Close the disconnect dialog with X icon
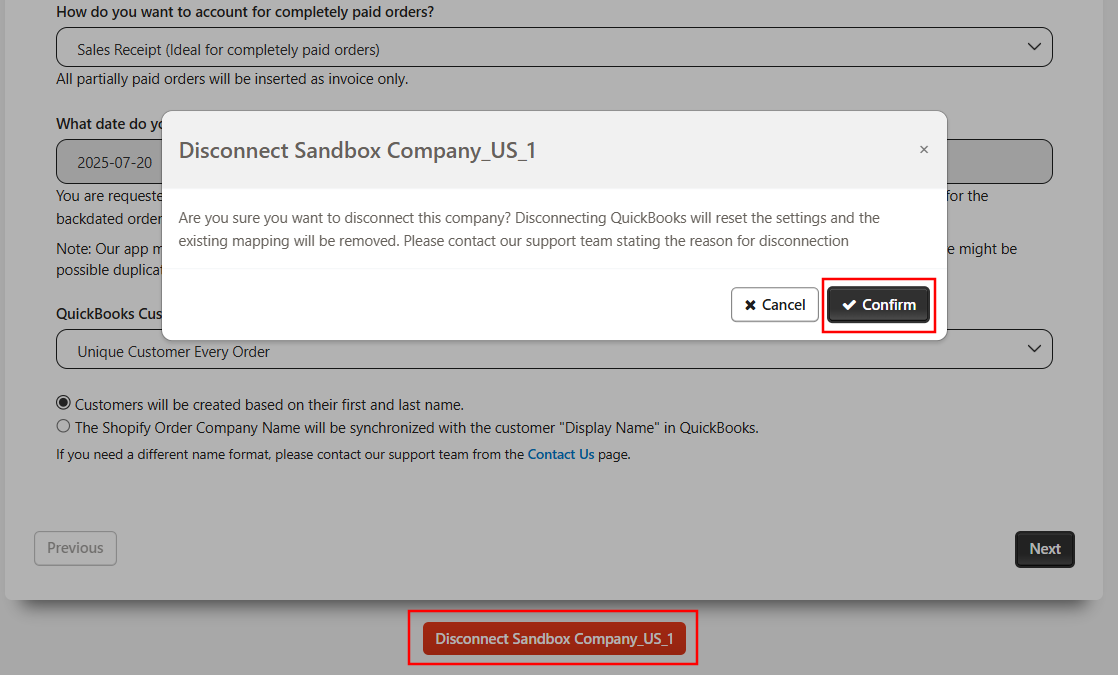 [x=923, y=150]
